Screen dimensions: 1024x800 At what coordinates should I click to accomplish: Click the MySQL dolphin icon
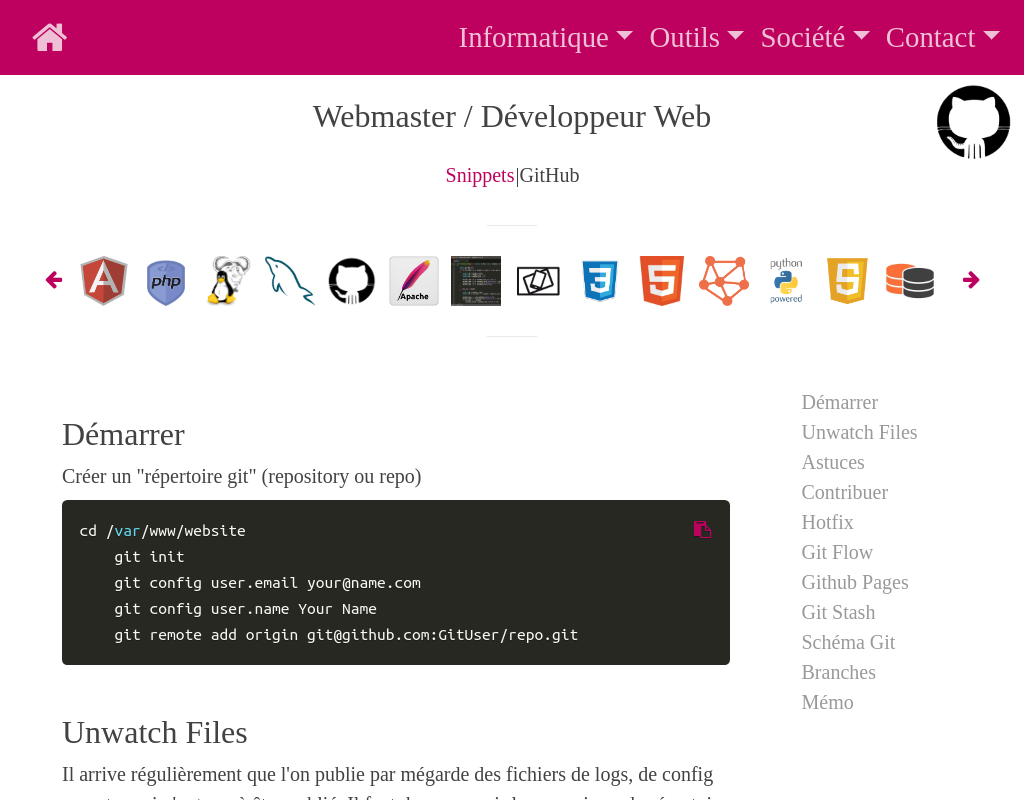click(x=289, y=281)
